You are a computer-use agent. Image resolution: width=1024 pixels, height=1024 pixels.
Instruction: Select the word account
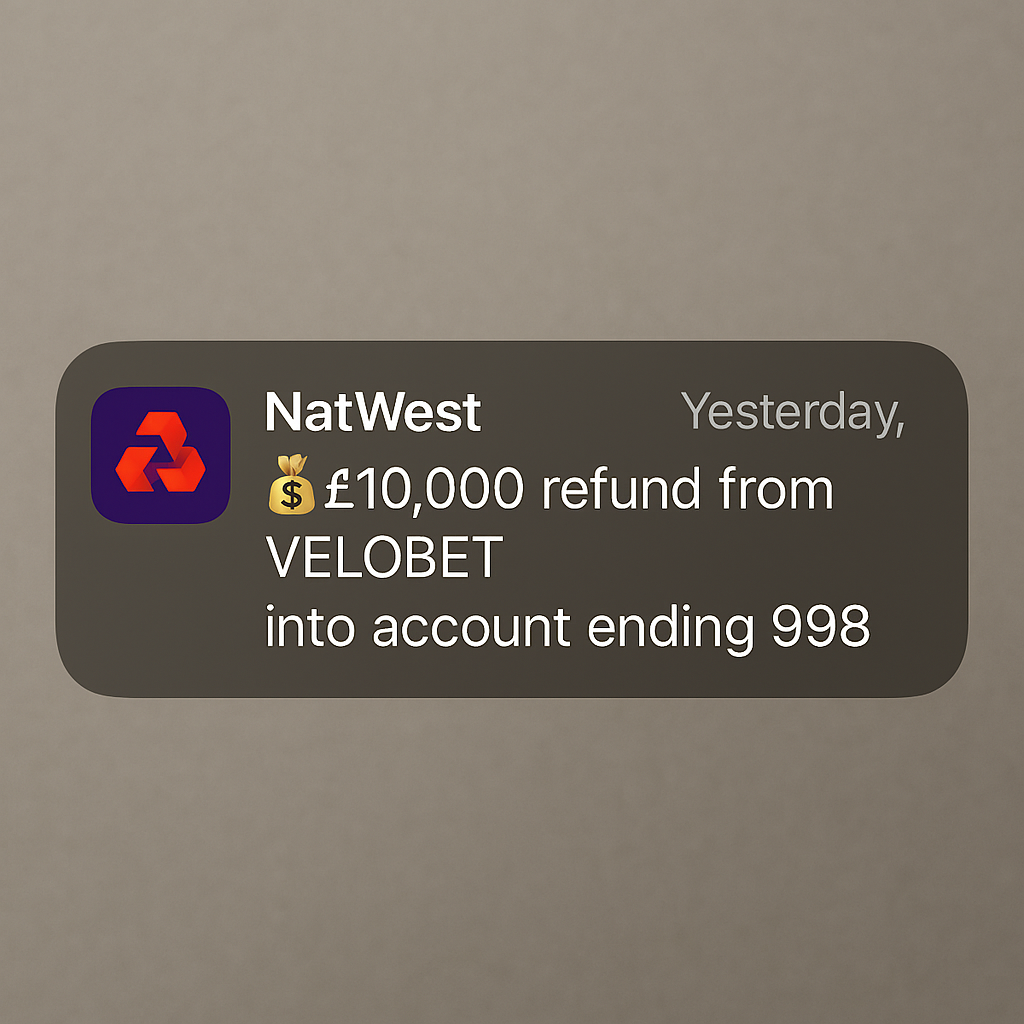tap(471, 627)
